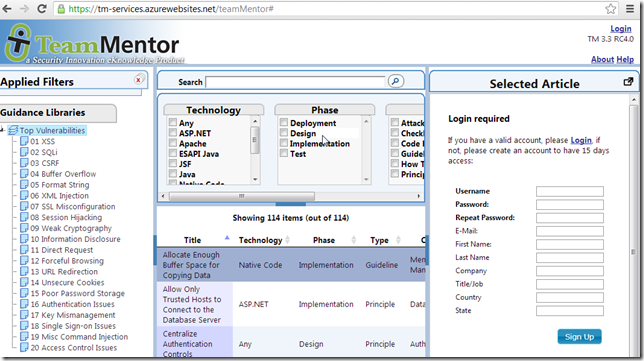Click the icon next to 04 Buffer Overflow
The width and height of the screenshot is (644, 361).
pyautogui.click(x=24, y=174)
